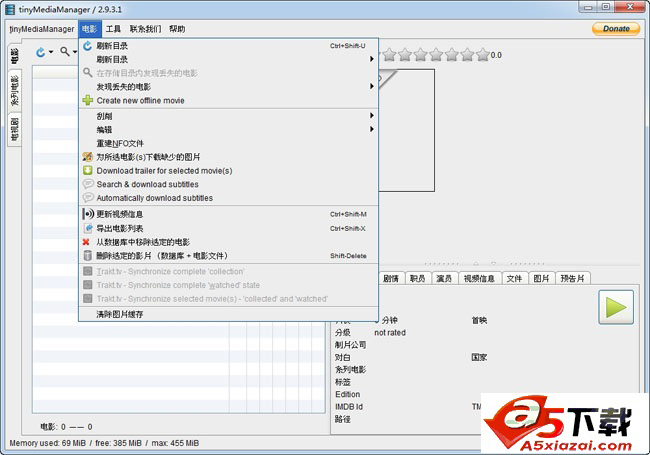Select the 电视剧 vertical side tab
650x455 pixels.
tap(15, 129)
